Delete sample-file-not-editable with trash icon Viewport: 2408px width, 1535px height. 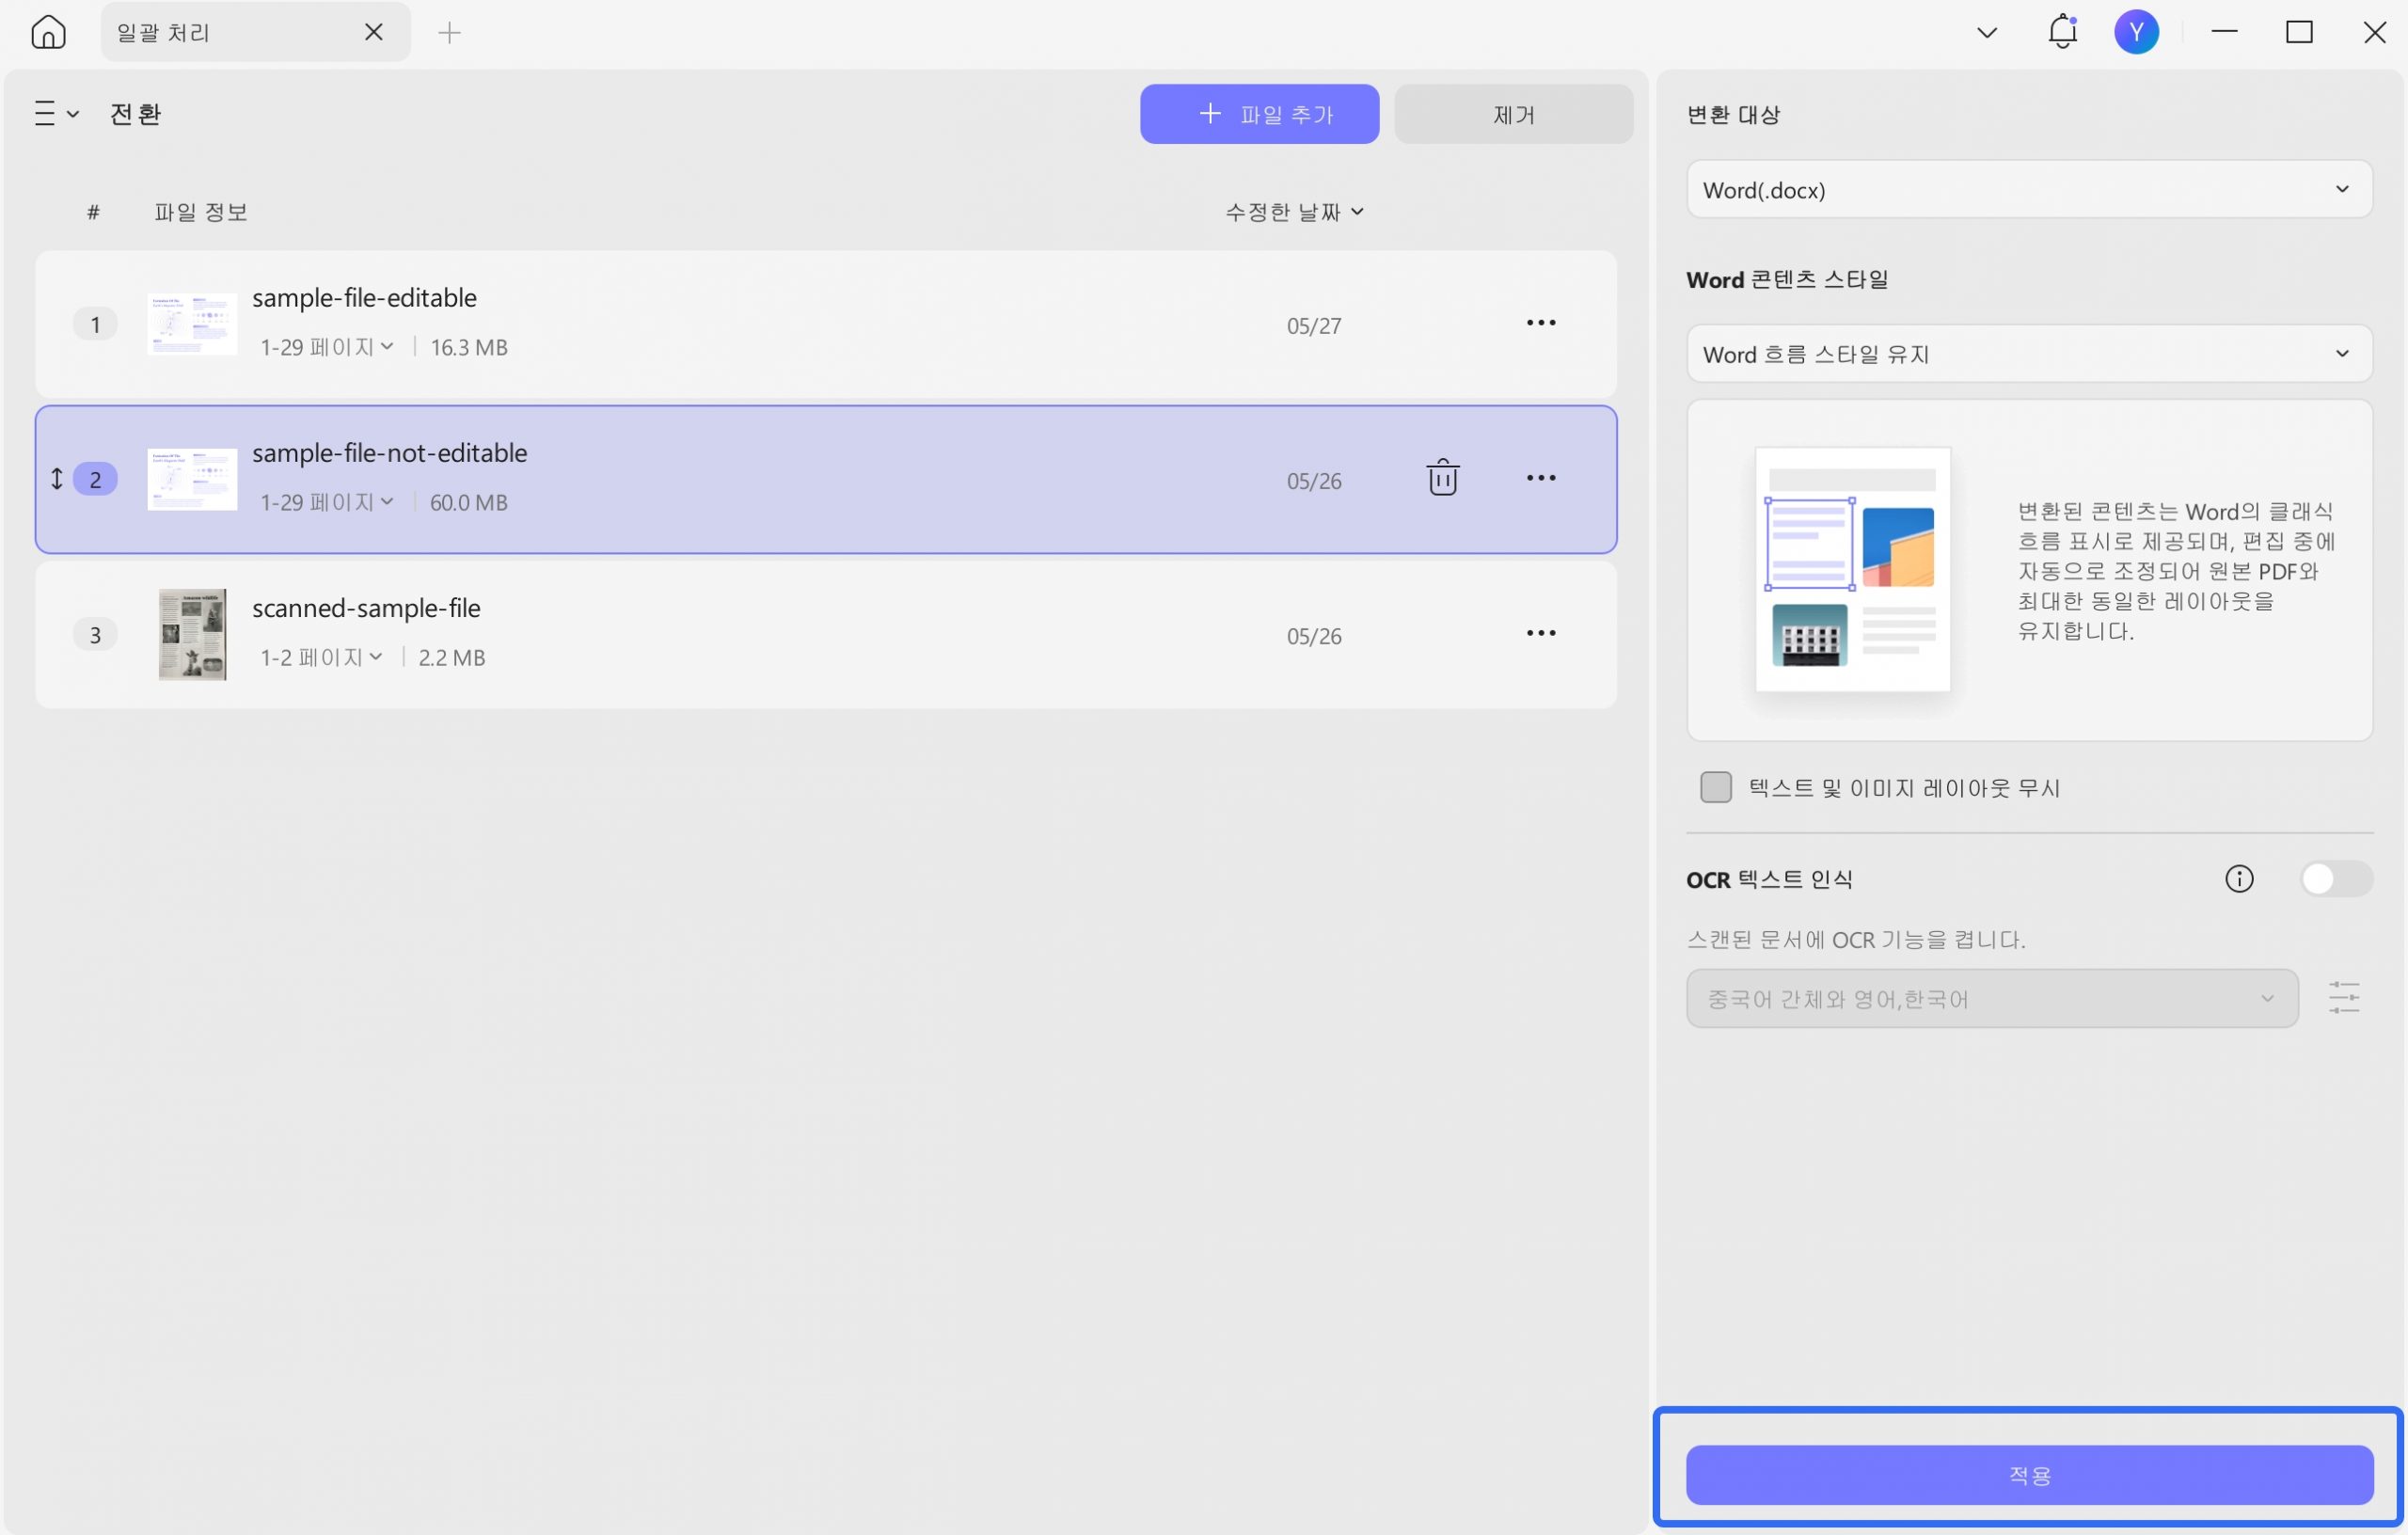(1442, 477)
